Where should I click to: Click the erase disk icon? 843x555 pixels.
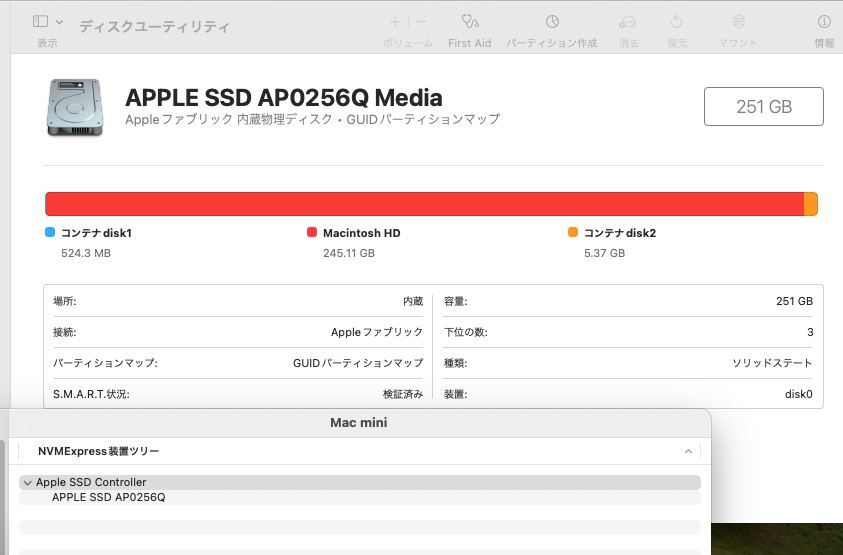click(x=627, y=22)
